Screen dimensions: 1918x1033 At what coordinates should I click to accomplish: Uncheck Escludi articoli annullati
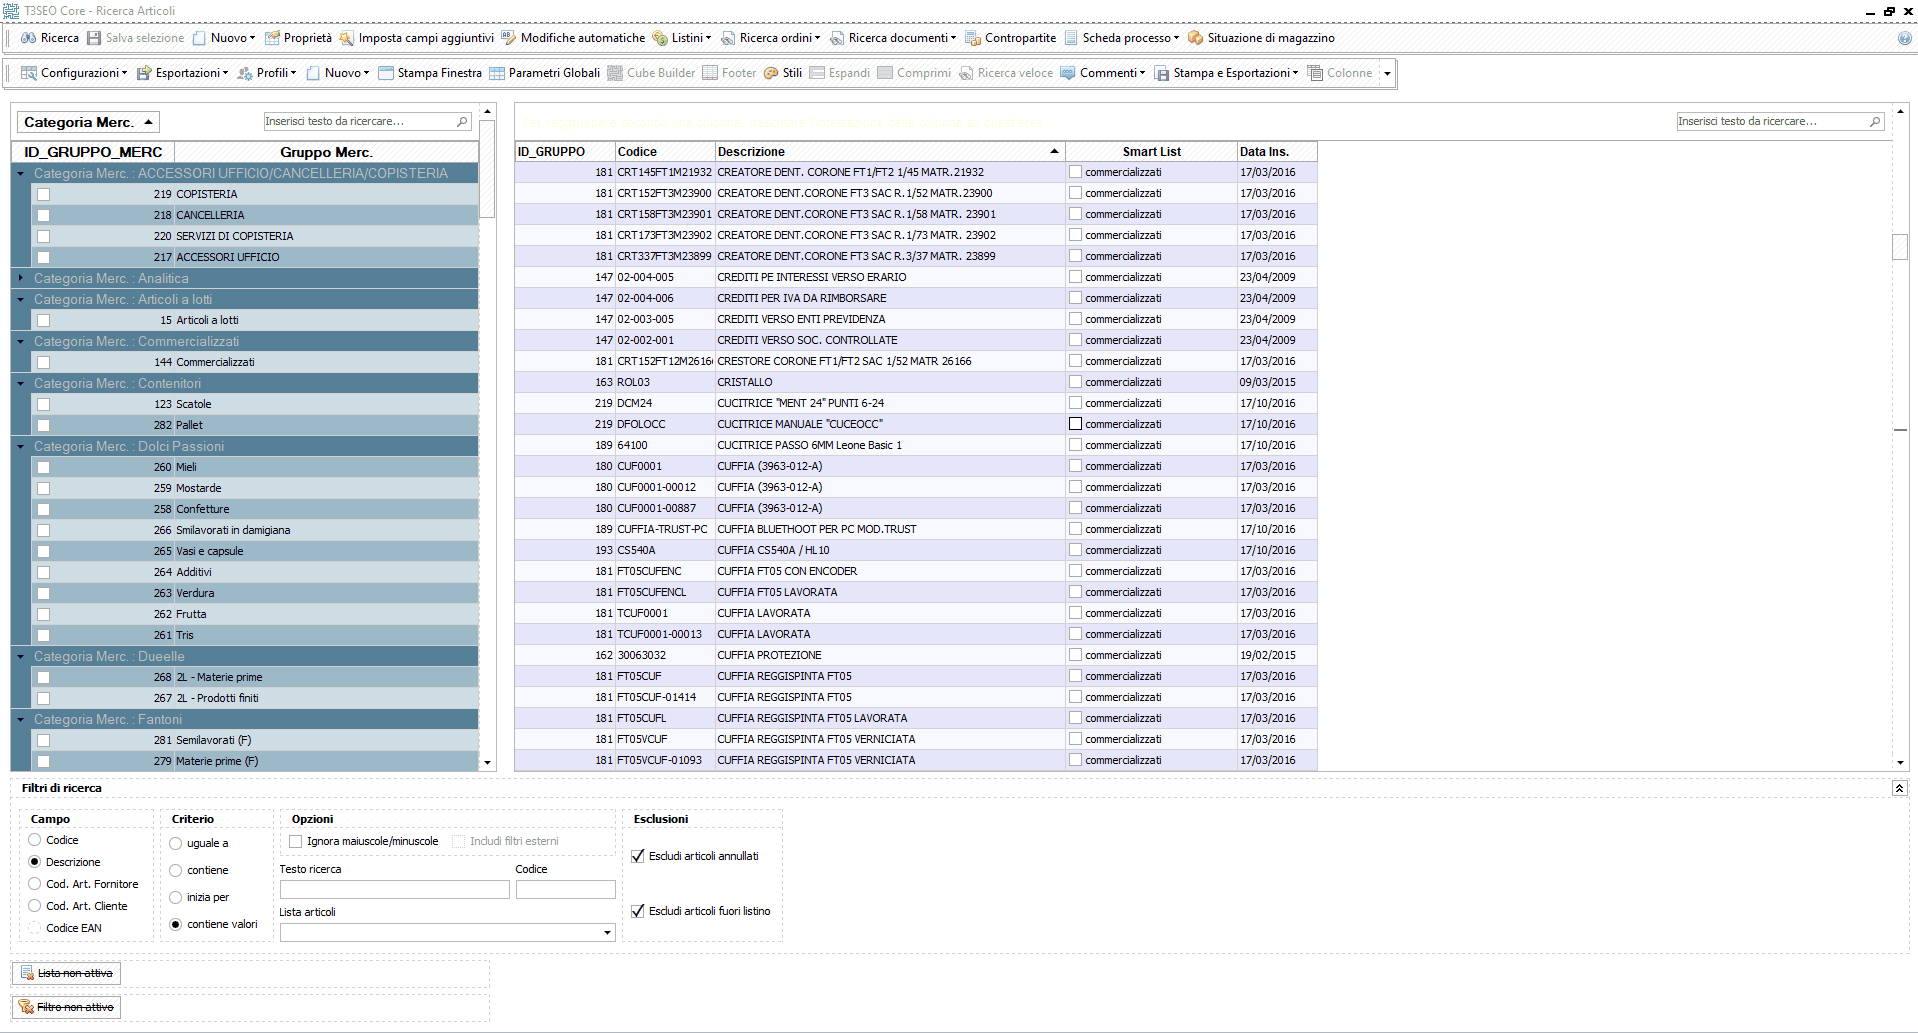coord(638,856)
